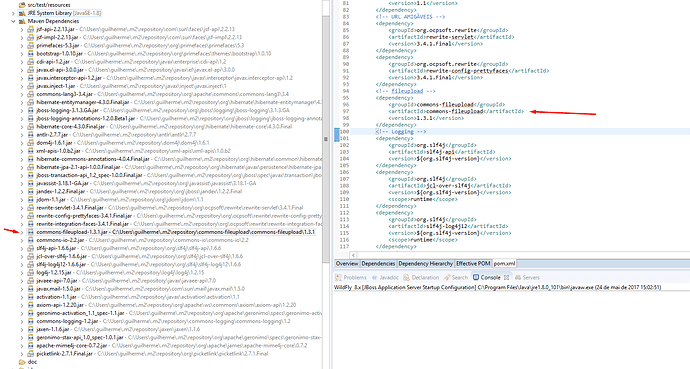
Task: Switch to the Overview tab
Action: point(347,263)
